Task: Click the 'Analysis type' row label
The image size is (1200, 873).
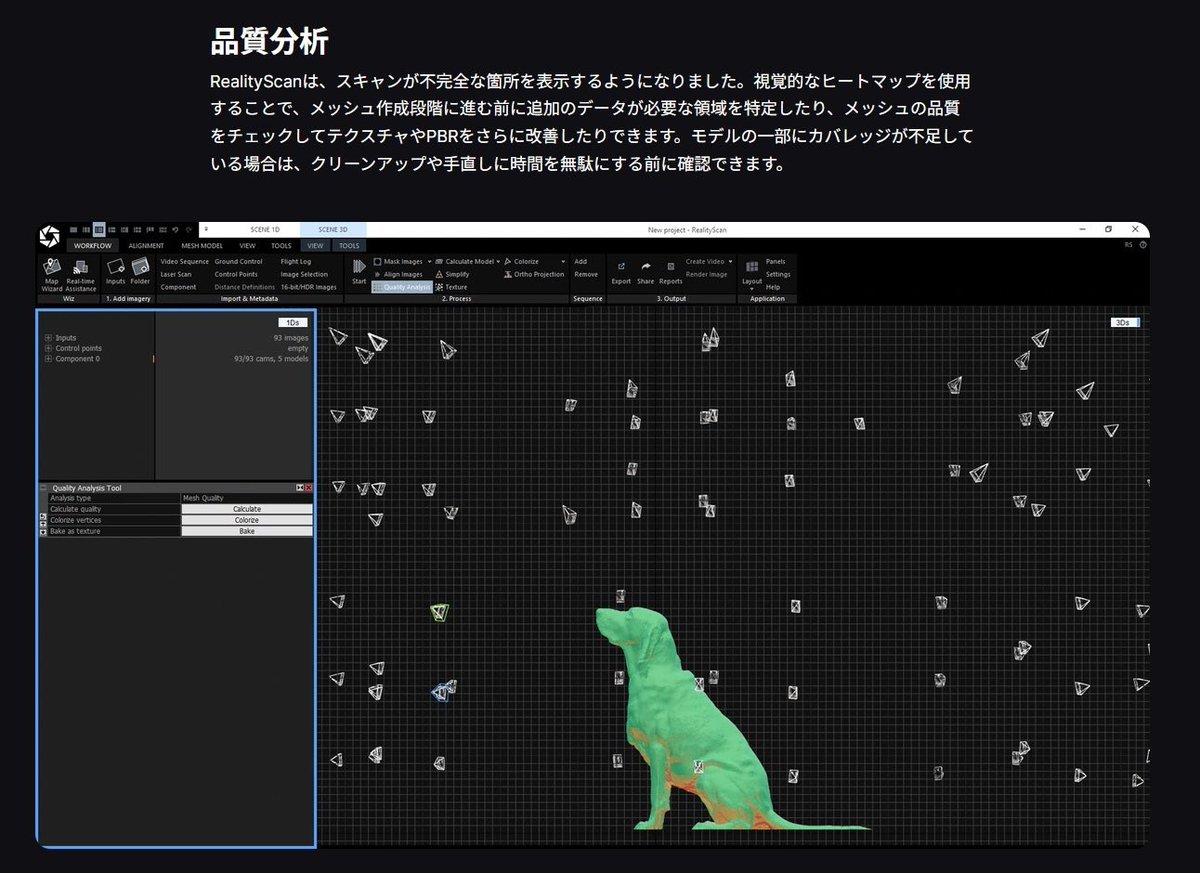Action: pos(71,498)
